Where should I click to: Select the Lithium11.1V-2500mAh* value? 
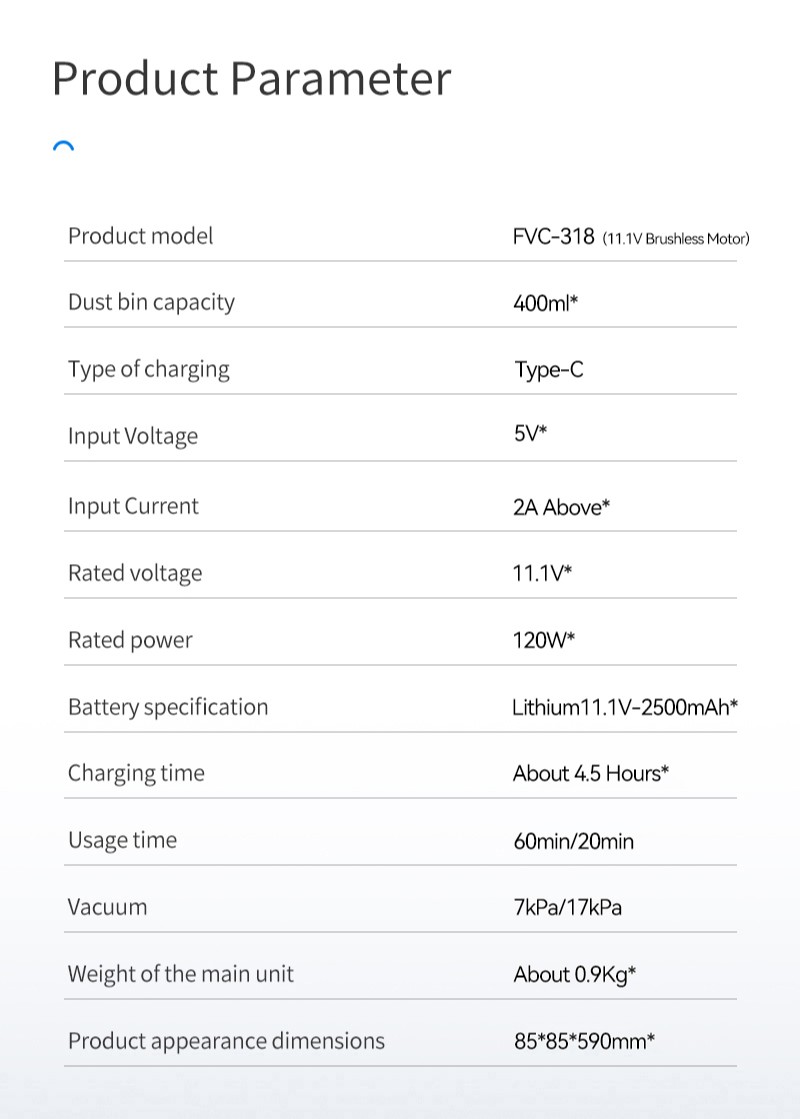tap(625, 708)
